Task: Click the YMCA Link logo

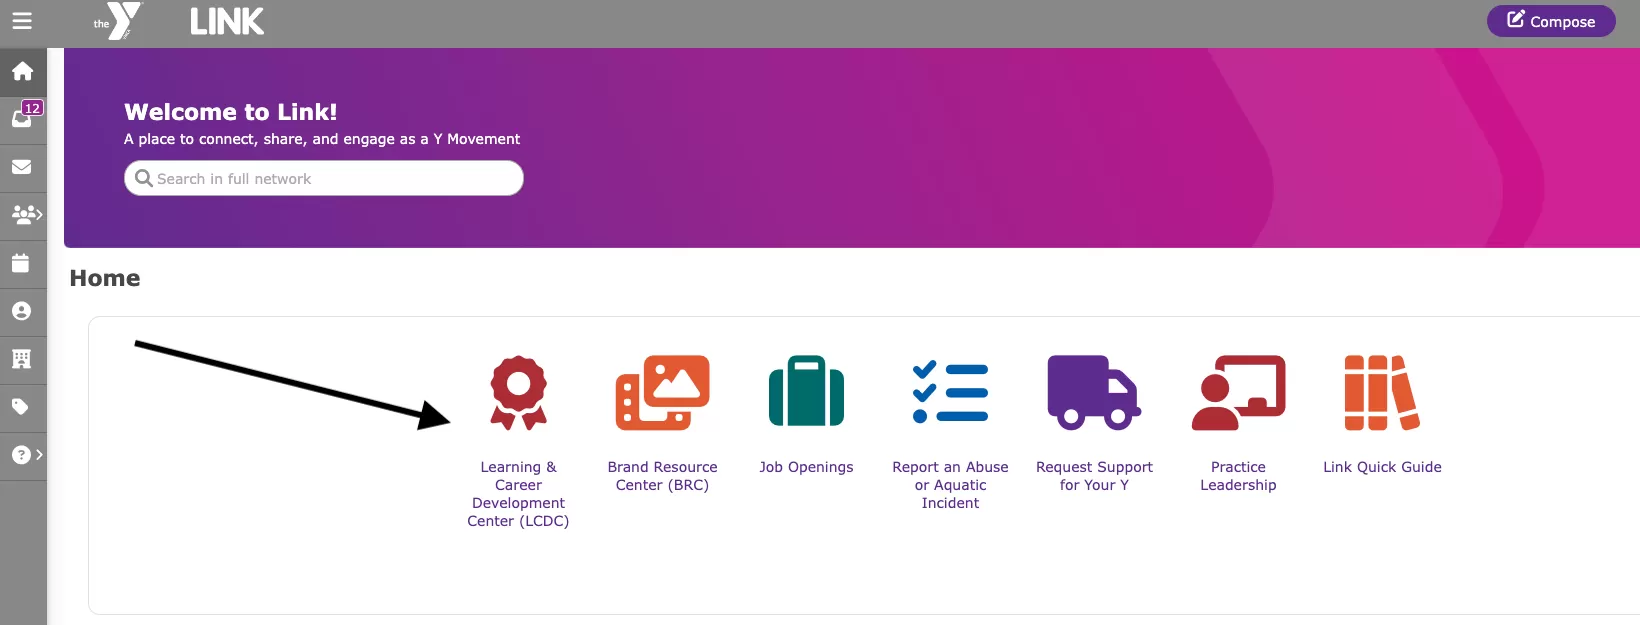Action: click(180, 21)
